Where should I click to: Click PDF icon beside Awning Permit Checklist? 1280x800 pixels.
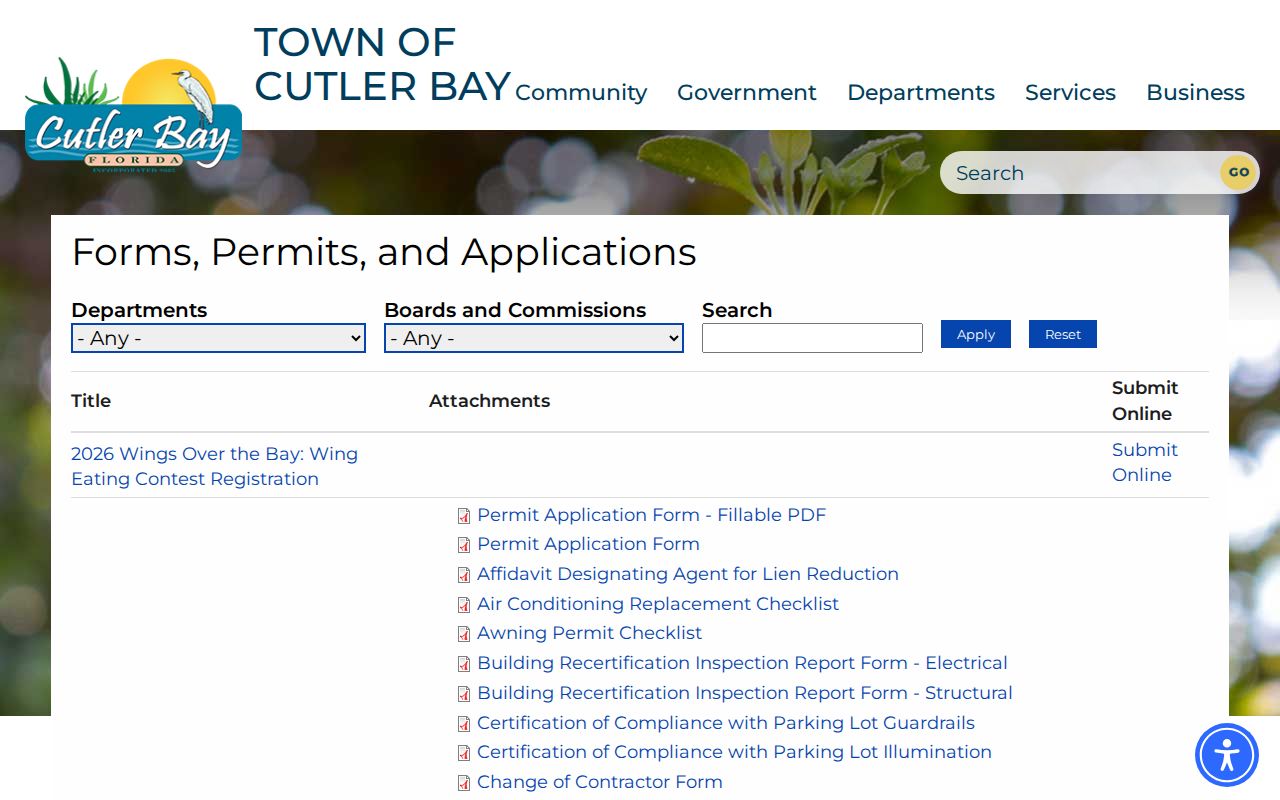tap(464, 634)
